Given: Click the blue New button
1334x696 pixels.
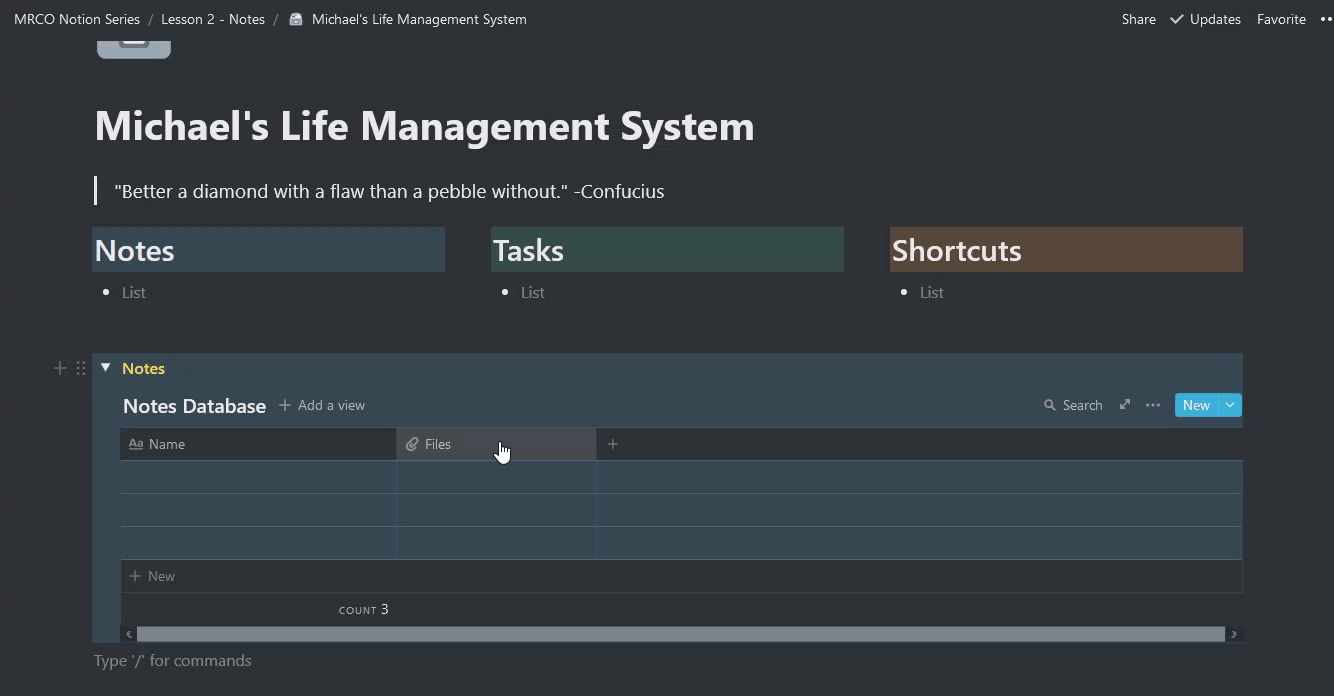Looking at the screenshot, I should pos(1196,405).
